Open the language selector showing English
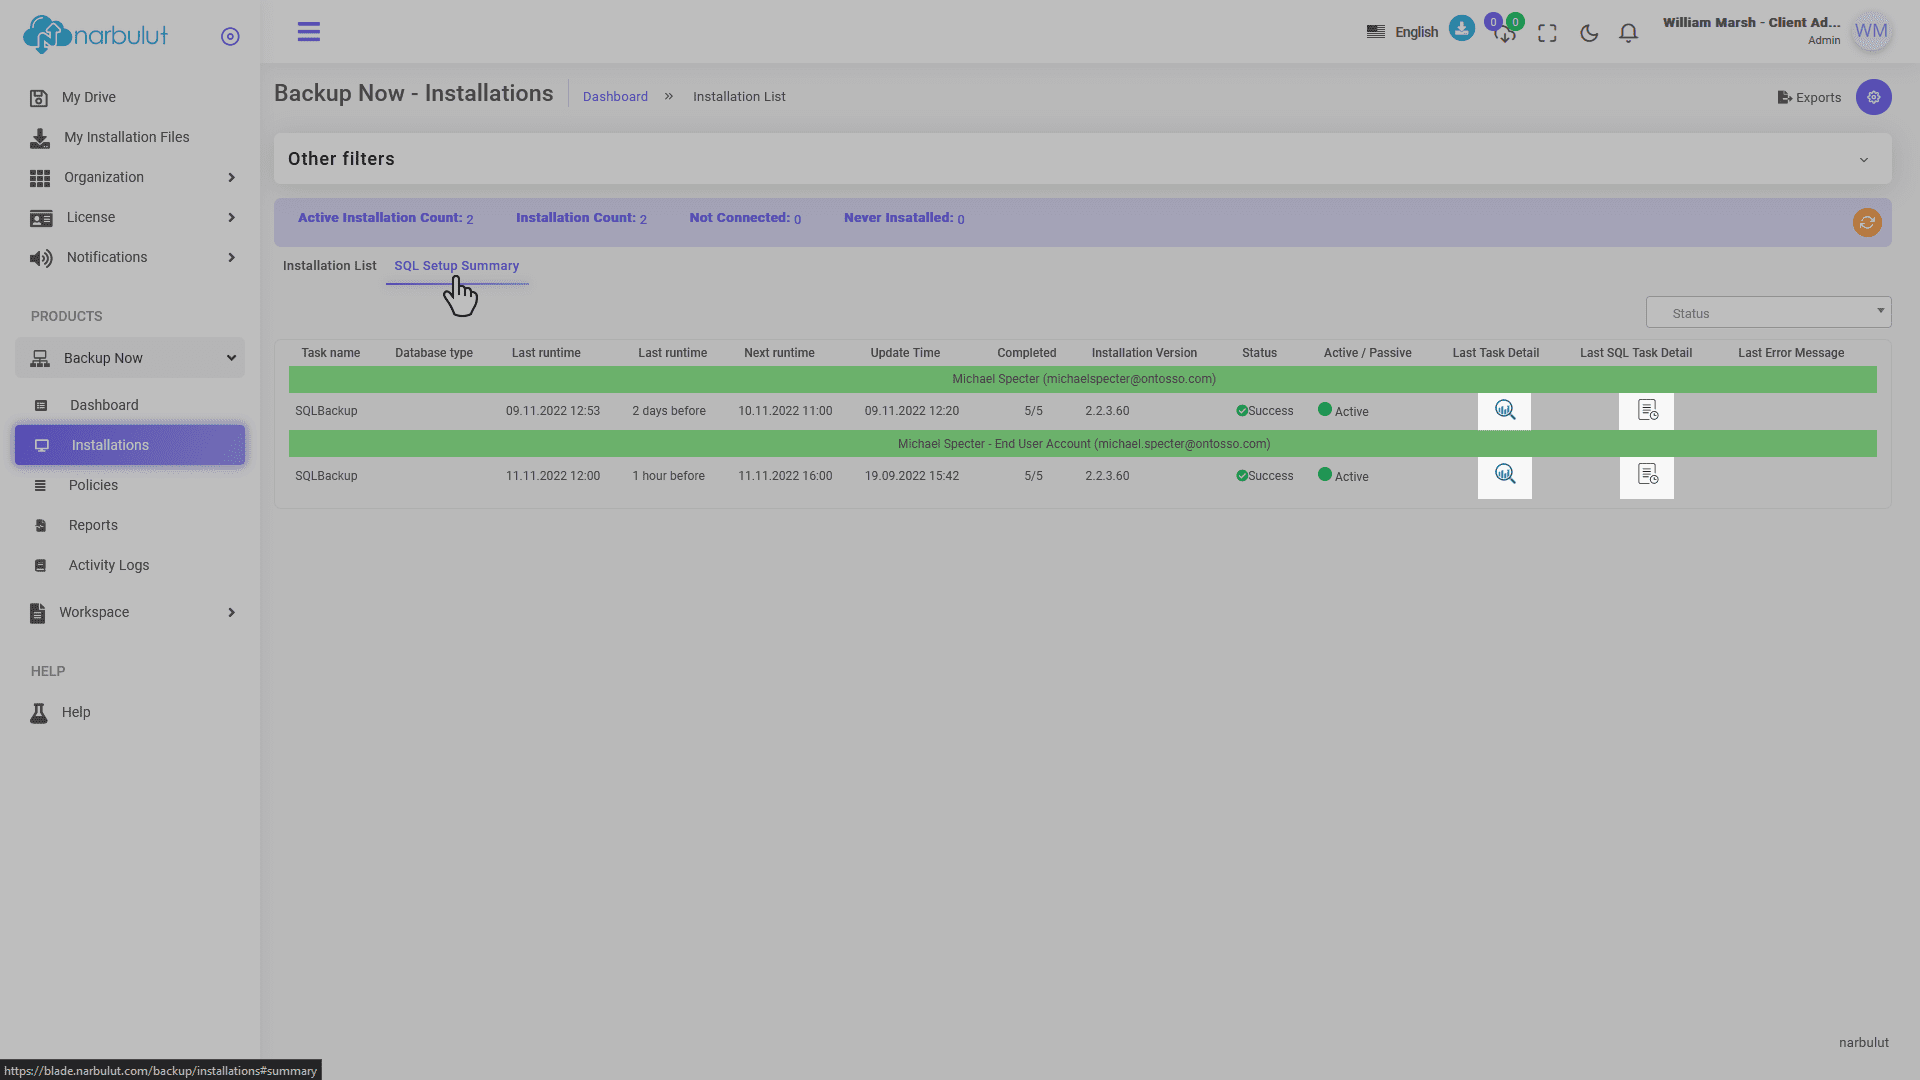Screen dimensions: 1920x1080 [1402, 32]
